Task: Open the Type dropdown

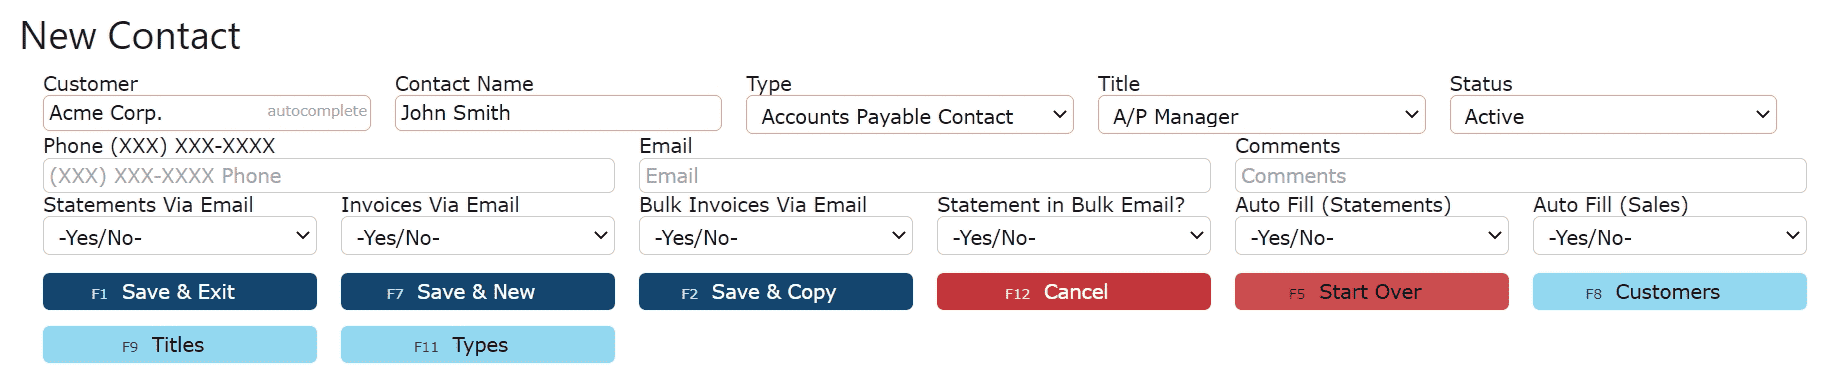Action: (909, 115)
